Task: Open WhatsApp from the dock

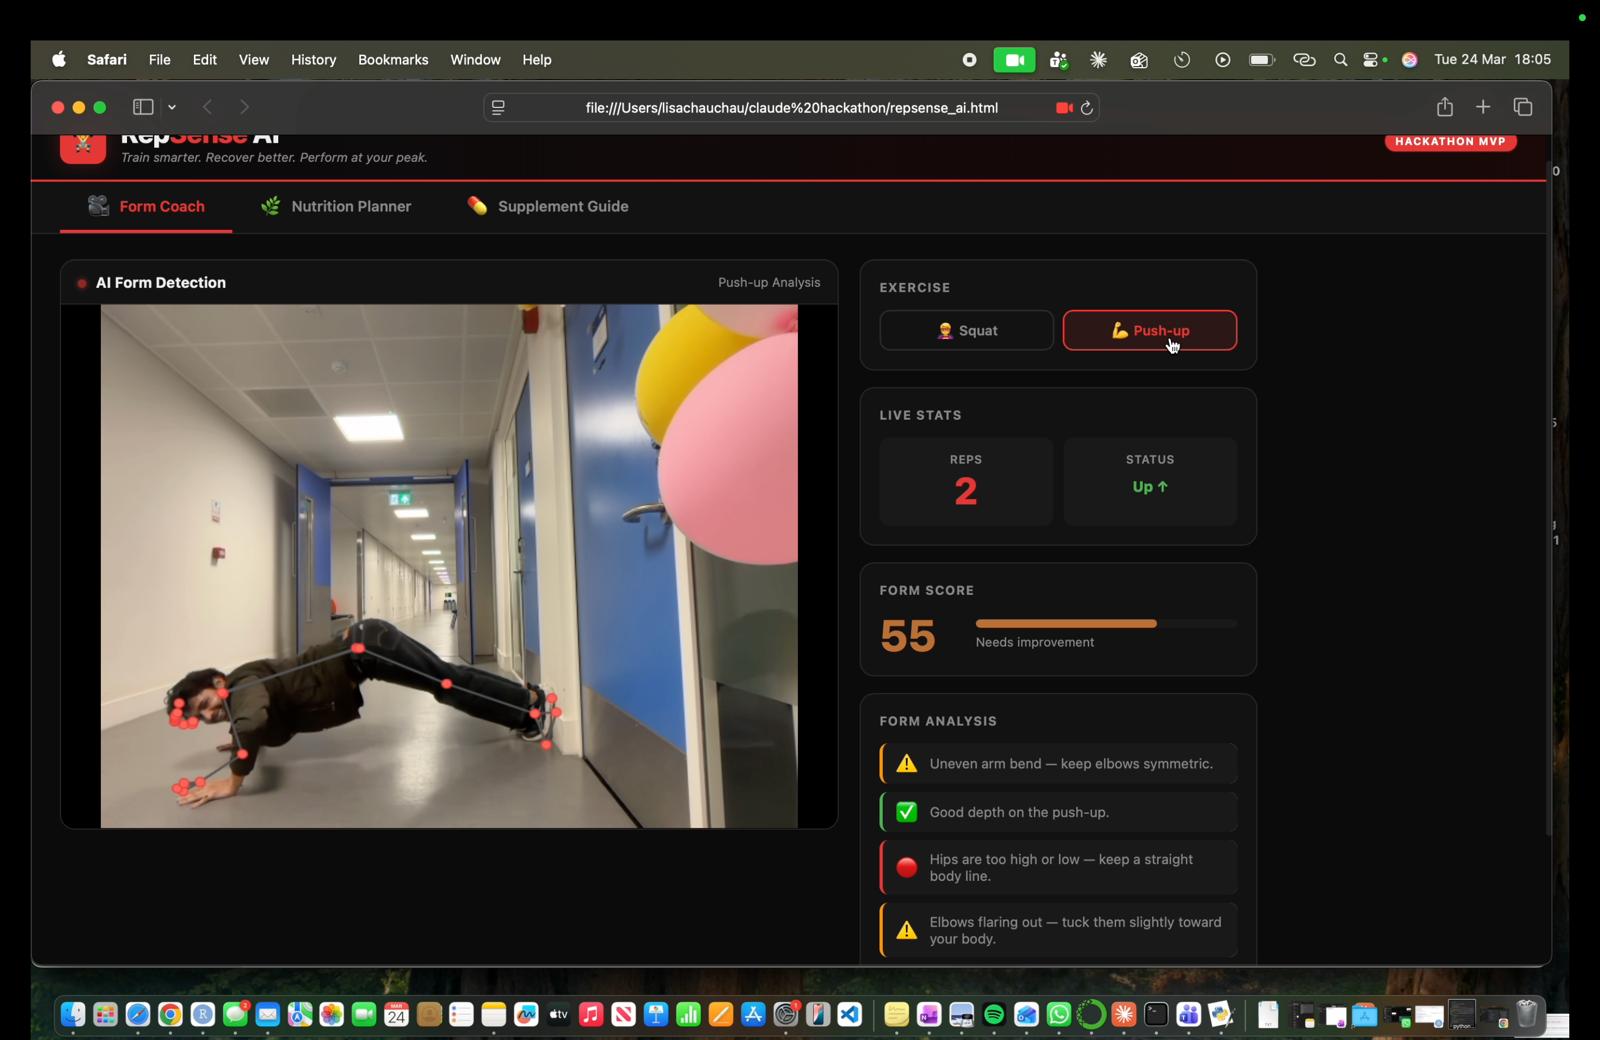Action: [x=1059, y=1015]
